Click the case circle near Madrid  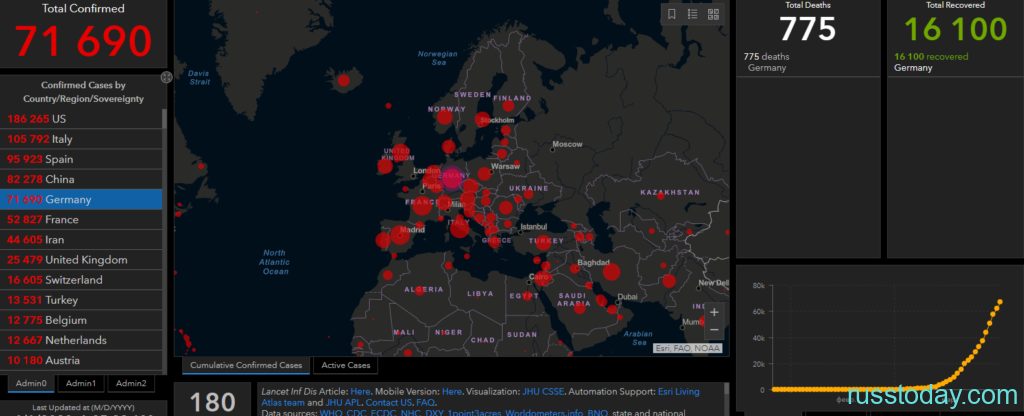point(400,235)
